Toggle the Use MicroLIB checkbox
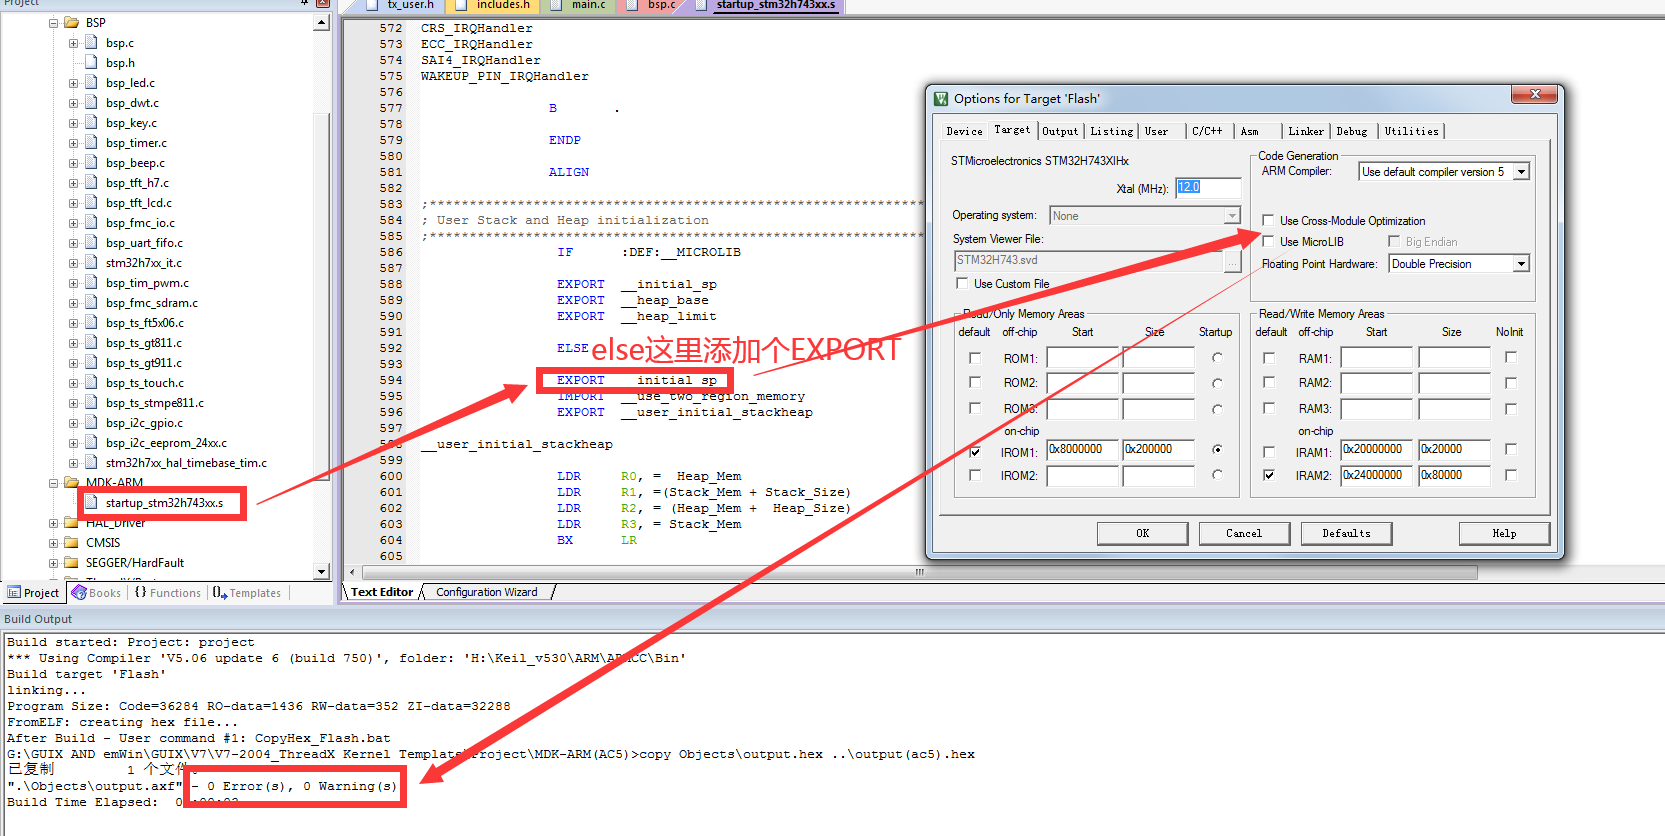The width and height of the screenshot is (1665, 836). coord(1268,242)
